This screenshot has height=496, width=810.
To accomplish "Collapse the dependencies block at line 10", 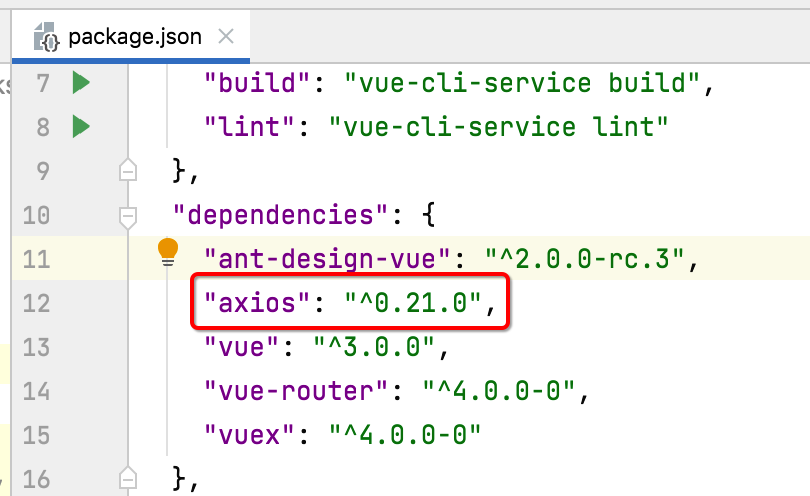I will click(128, 216).
